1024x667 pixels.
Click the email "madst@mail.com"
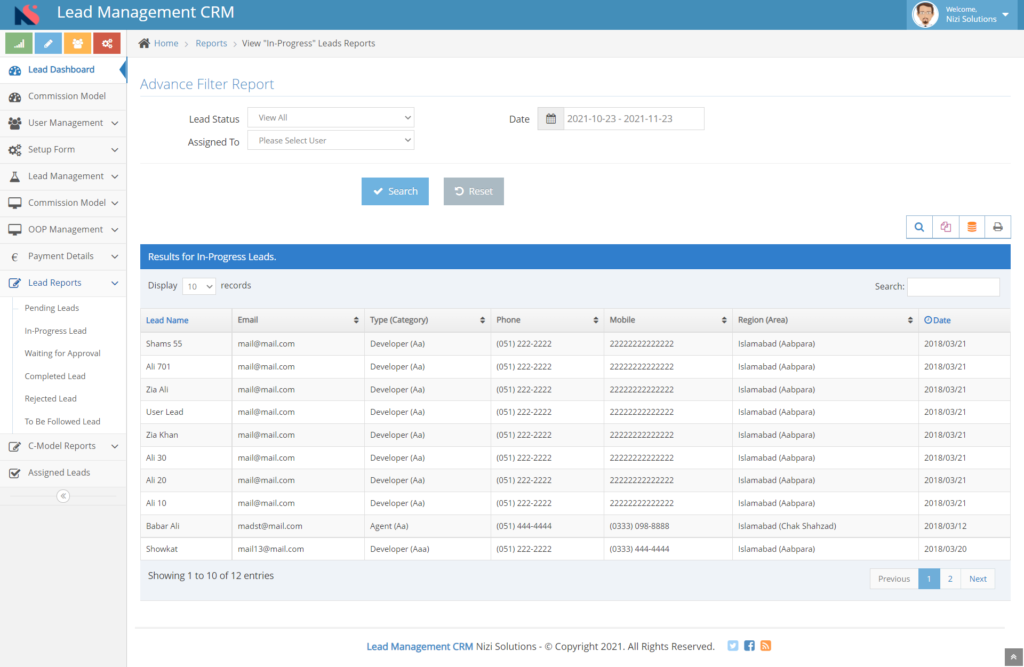[270, 526]
